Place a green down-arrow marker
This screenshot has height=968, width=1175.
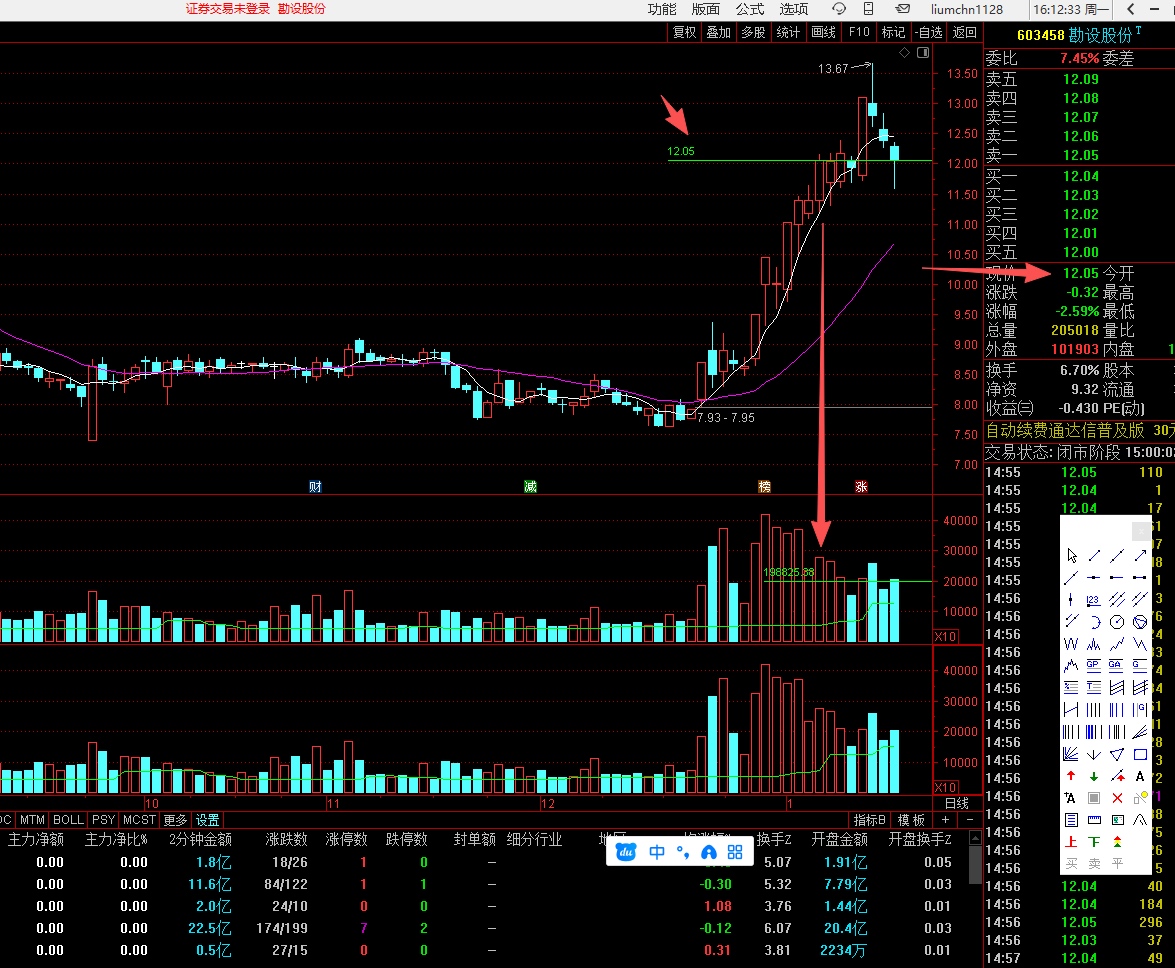pyautogui.click(x=1093, y=776)
